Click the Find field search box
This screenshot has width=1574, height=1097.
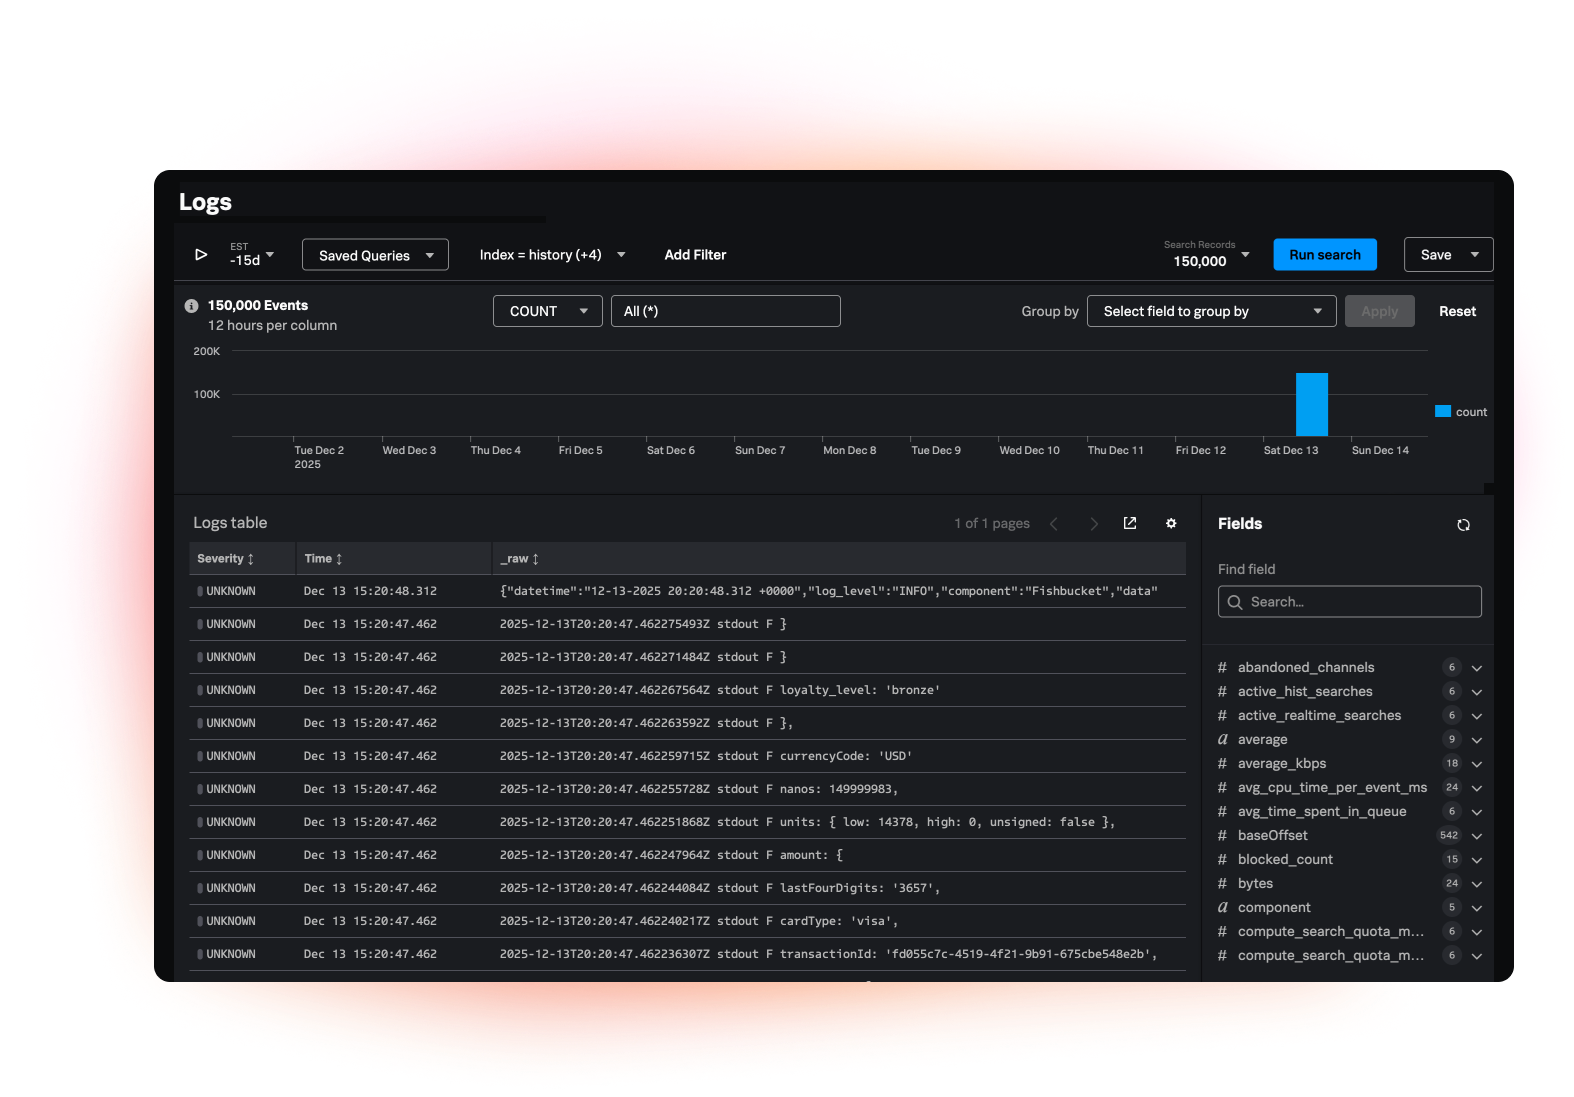tap(1350, 602)
